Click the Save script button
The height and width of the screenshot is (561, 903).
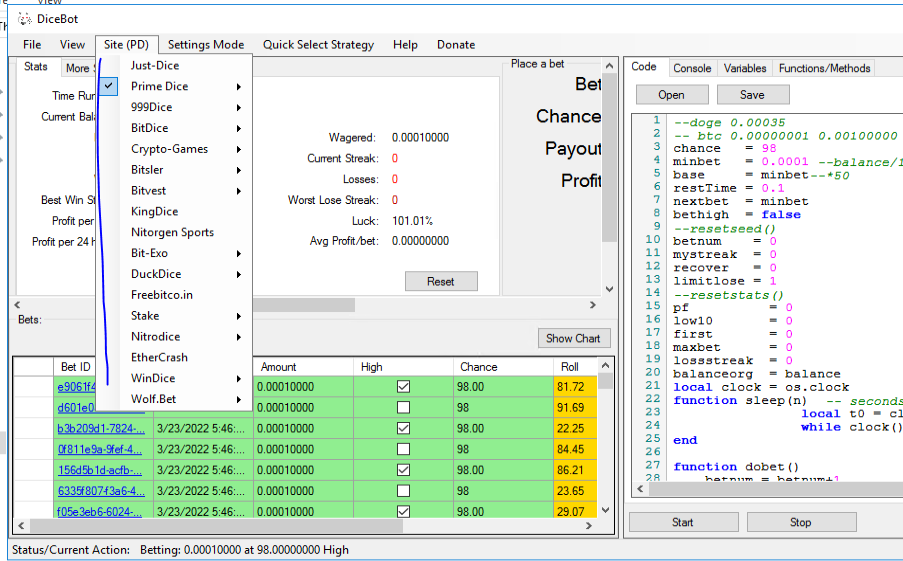[752, 95]
